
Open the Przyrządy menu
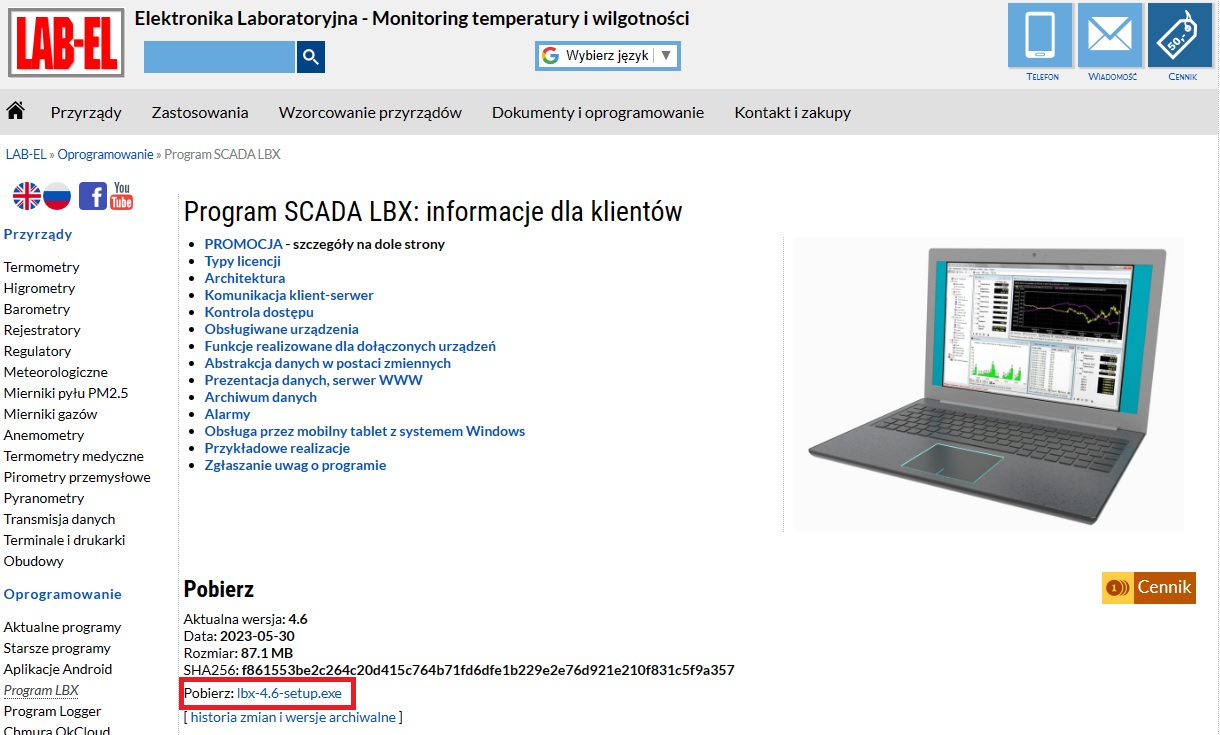click(x=86, y=112)
